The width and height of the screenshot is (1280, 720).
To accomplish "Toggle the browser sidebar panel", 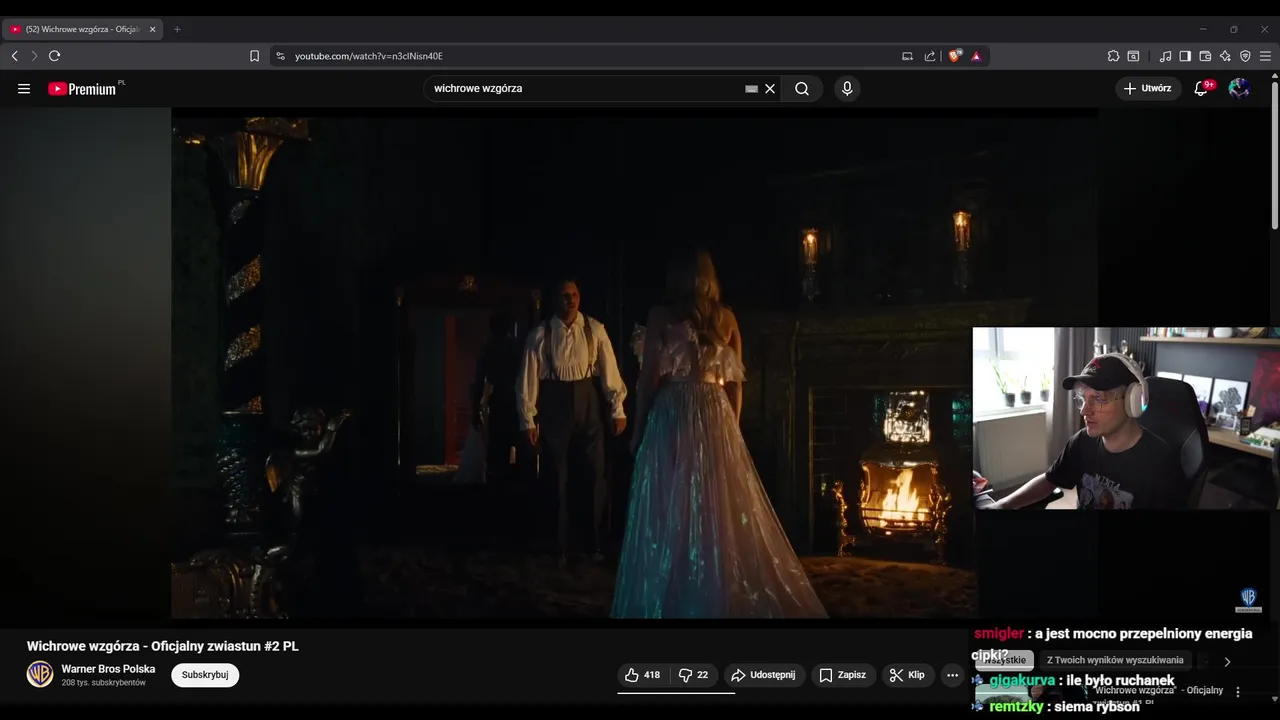I will [x=1185, y=56].
